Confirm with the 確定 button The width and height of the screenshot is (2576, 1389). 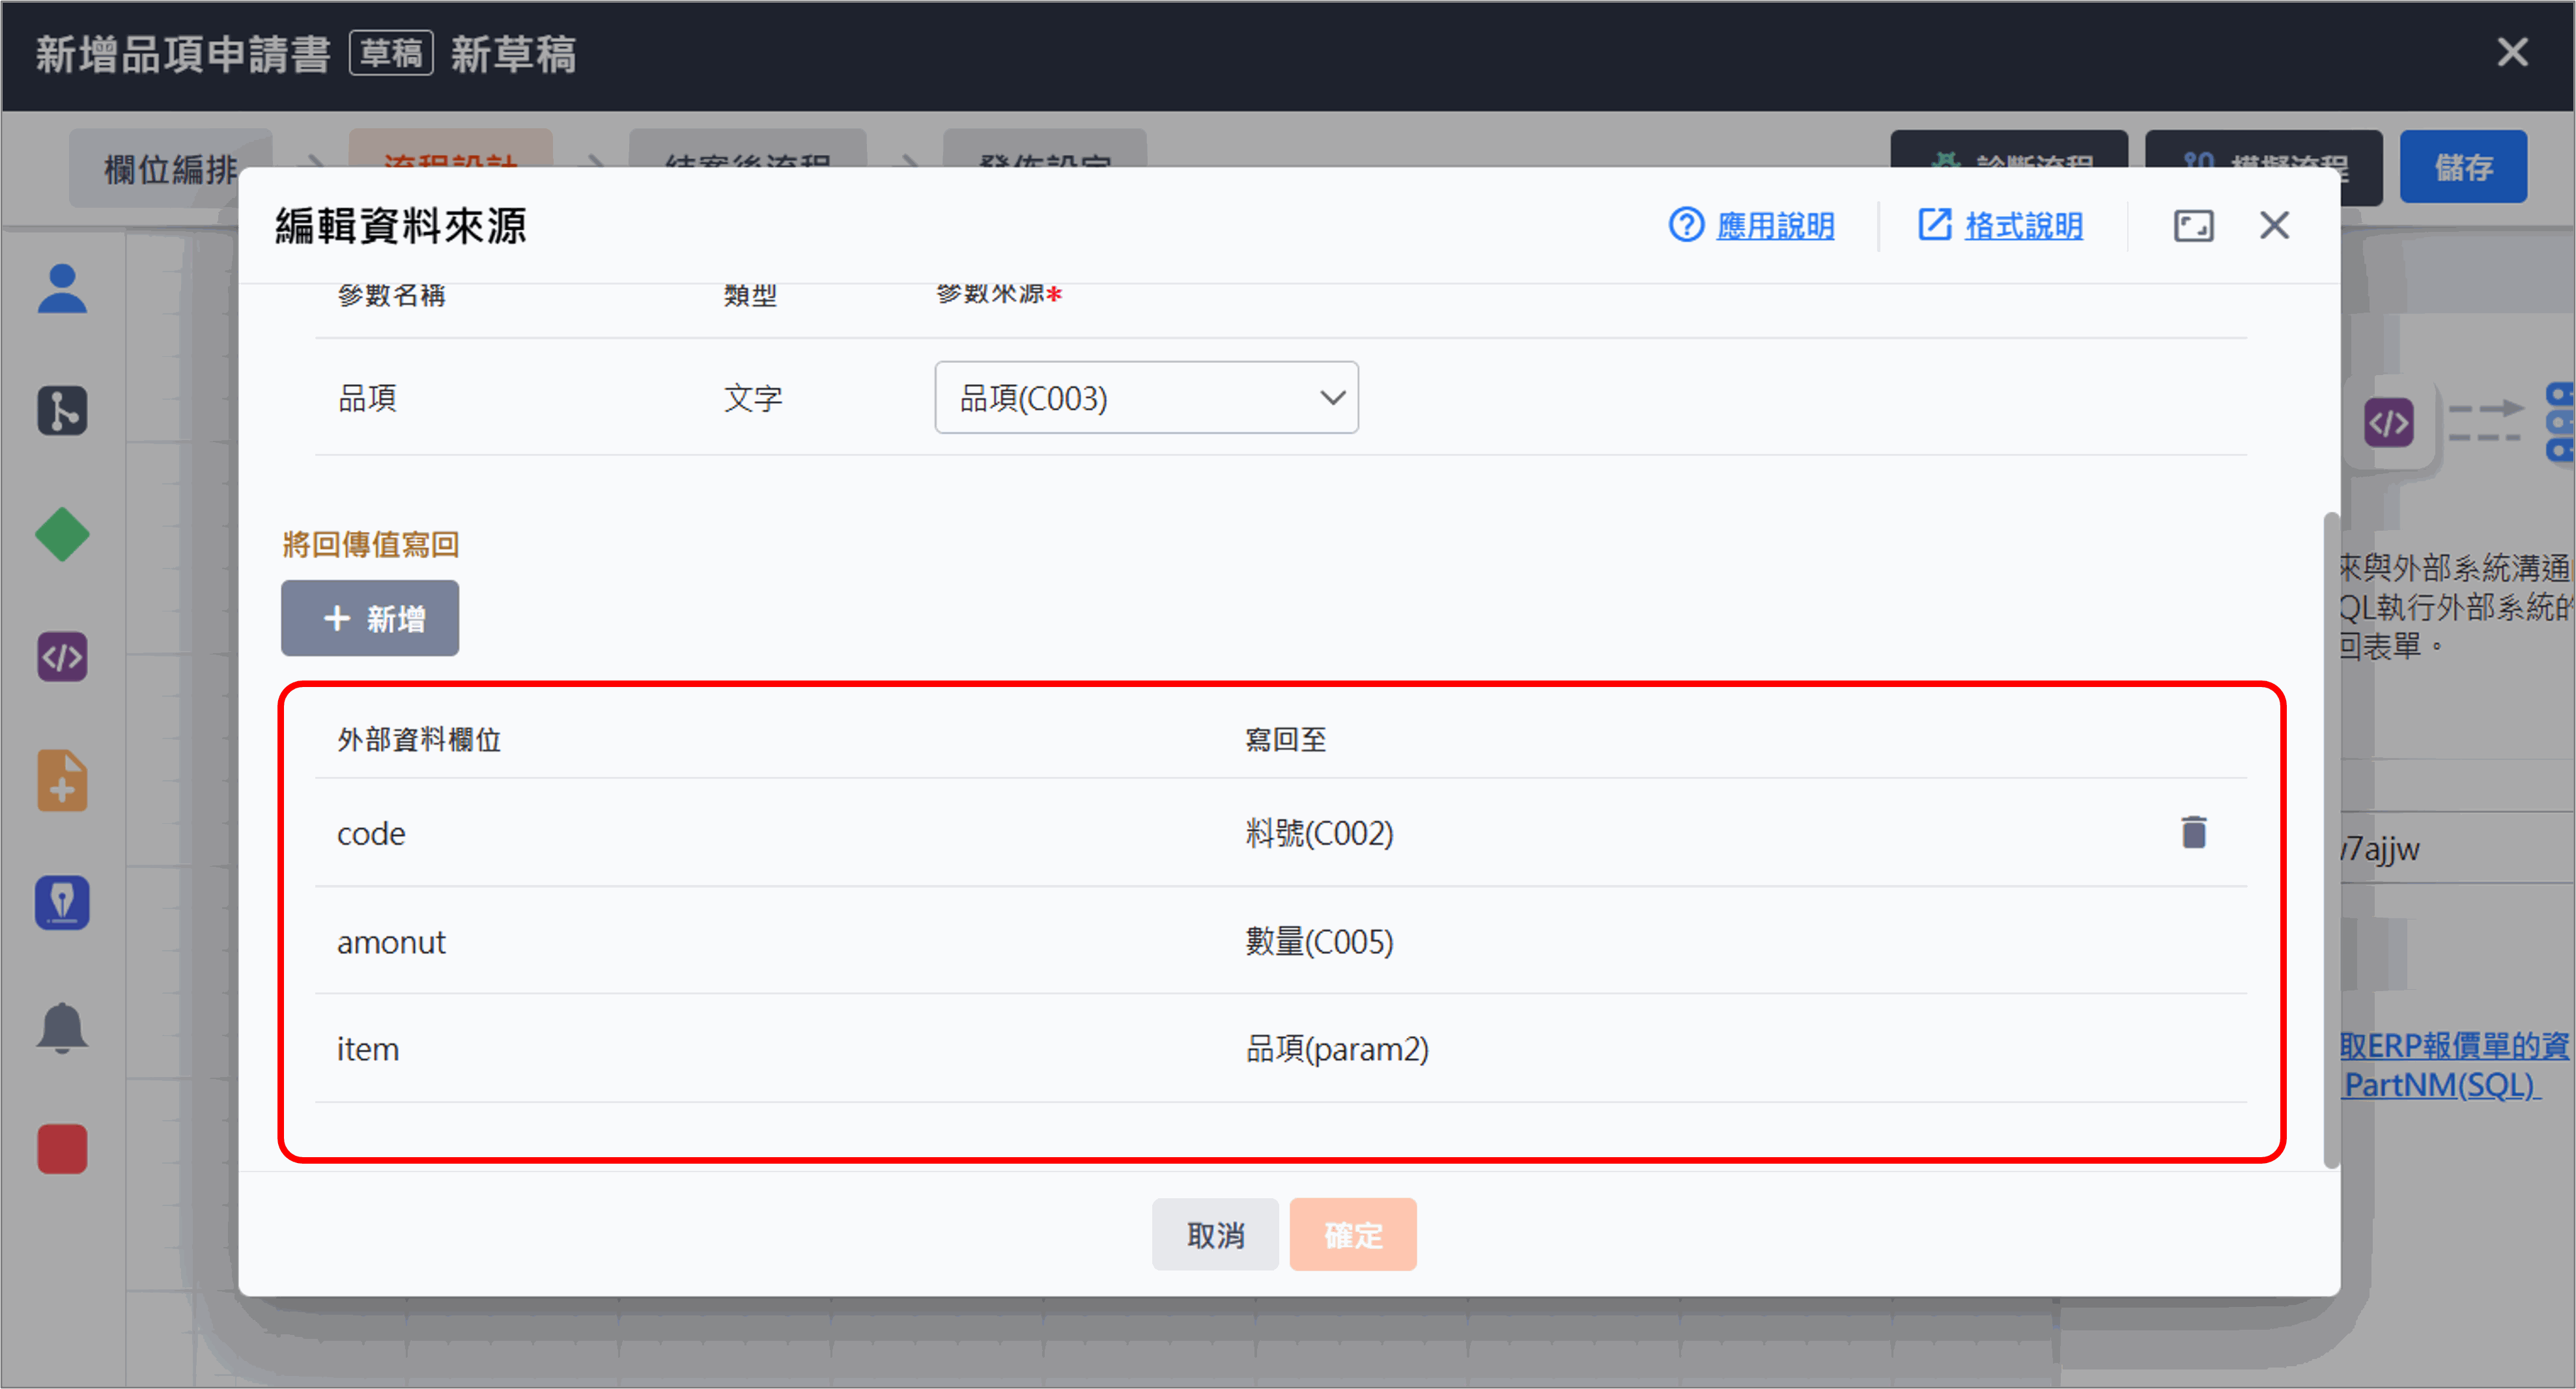[1352, 1235]
